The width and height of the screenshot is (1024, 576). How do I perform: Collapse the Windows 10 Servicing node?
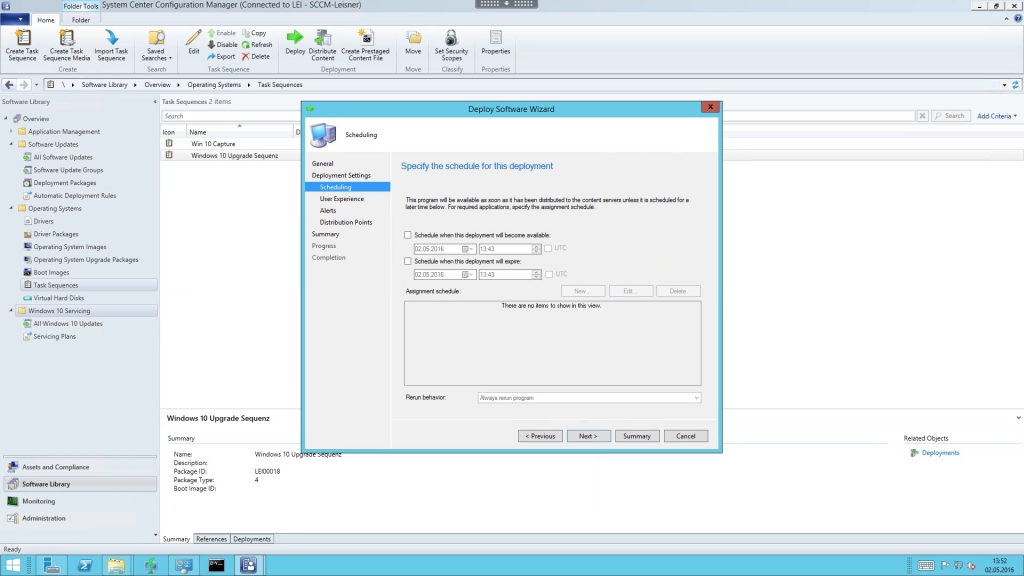(x=11, y=310)
